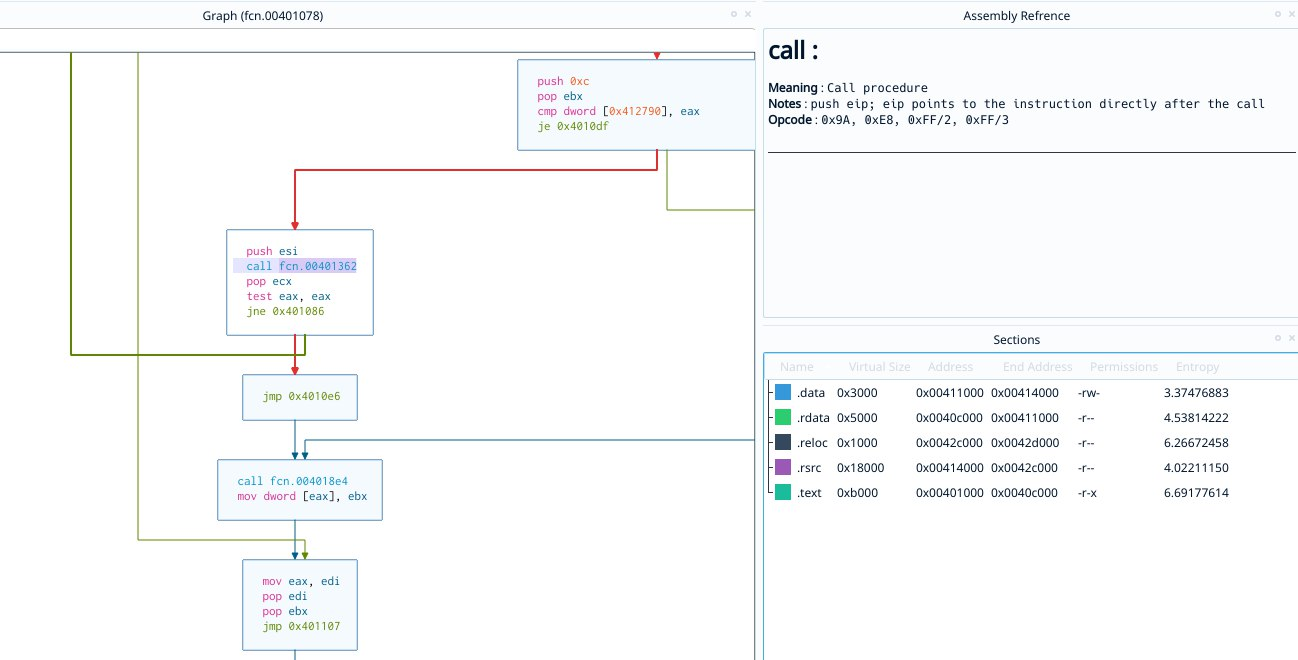
Task: Close the Assembly Refrence panel
Action: point(1290,14)
